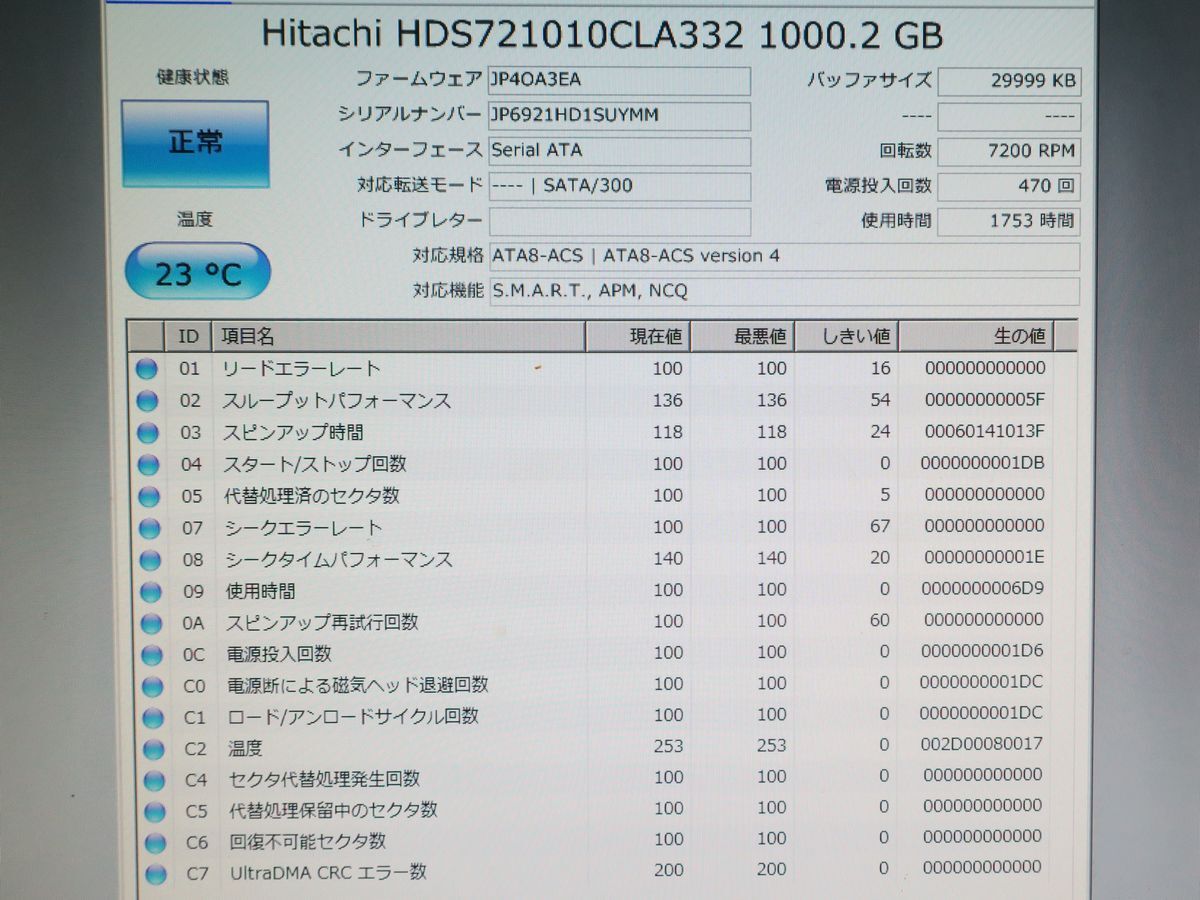Click raw value 002D00080017
The height and width of the screenshot is (900, 1200).
pos(981,744)
